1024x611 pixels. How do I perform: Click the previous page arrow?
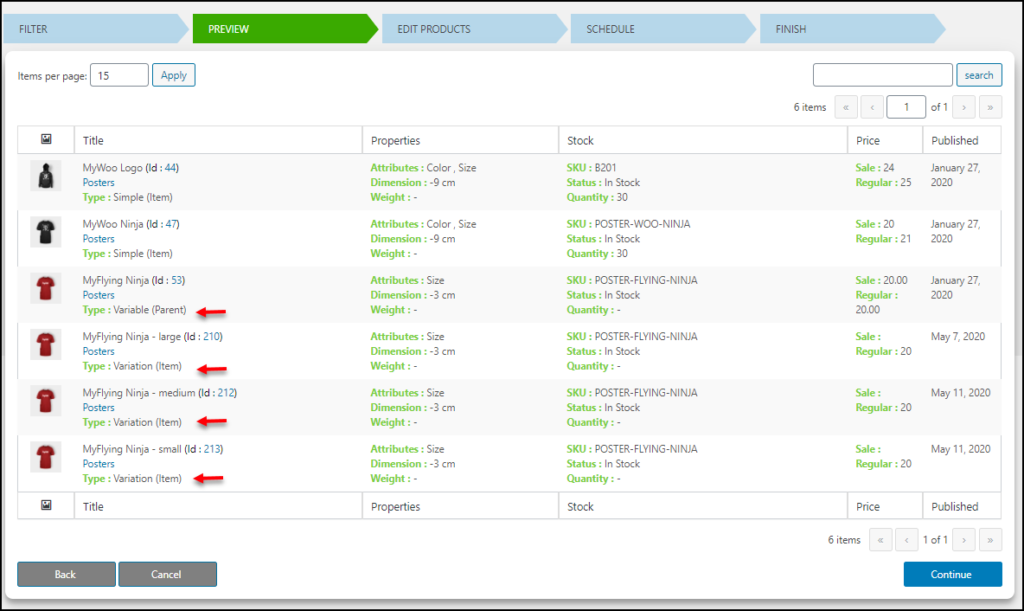click(873, 107)
